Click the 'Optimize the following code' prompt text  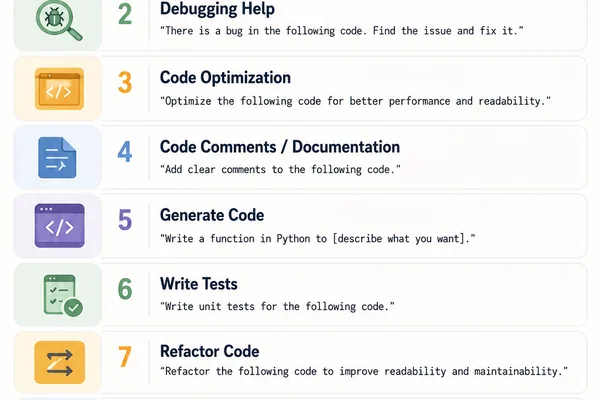[x=355, y=101]
